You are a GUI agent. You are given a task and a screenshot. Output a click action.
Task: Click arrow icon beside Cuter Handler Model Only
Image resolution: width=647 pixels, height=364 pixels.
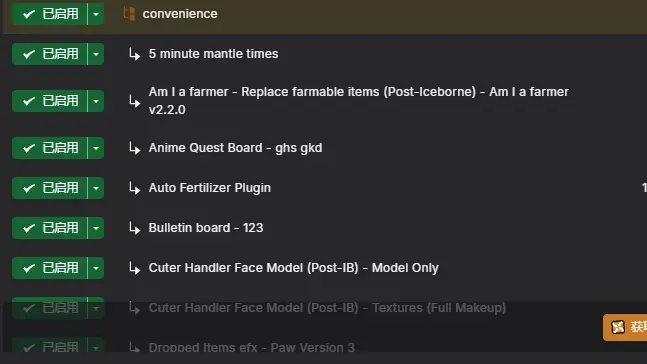[x=135, y=268]
